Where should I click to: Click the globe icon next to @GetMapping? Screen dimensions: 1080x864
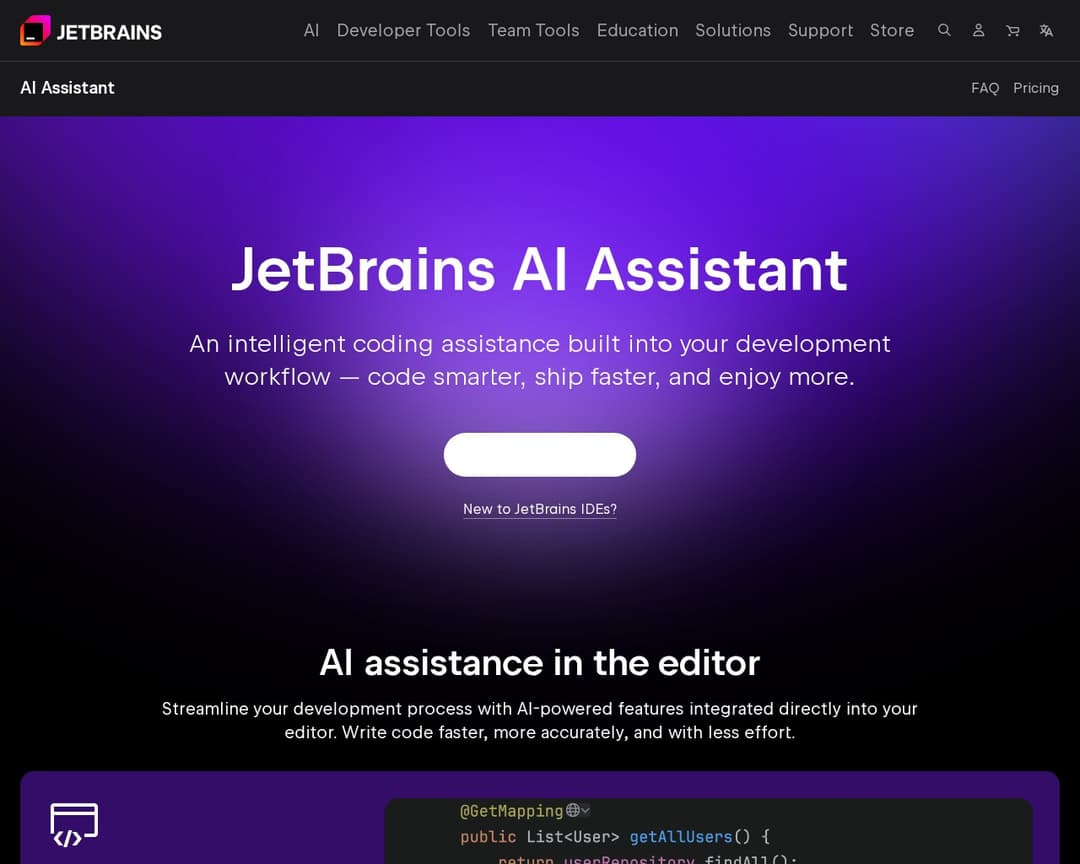572,810
